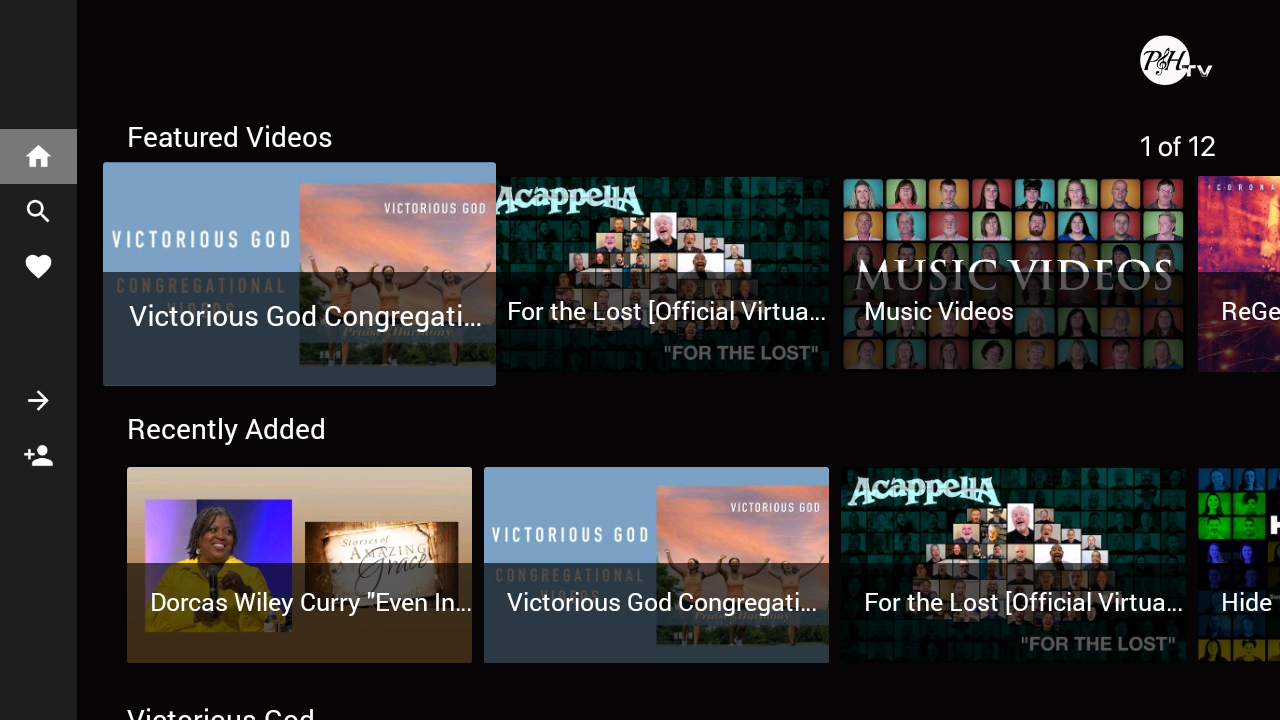
Task: Open Recently Added For the Lost video
Action: click(x=1013, y=565)
